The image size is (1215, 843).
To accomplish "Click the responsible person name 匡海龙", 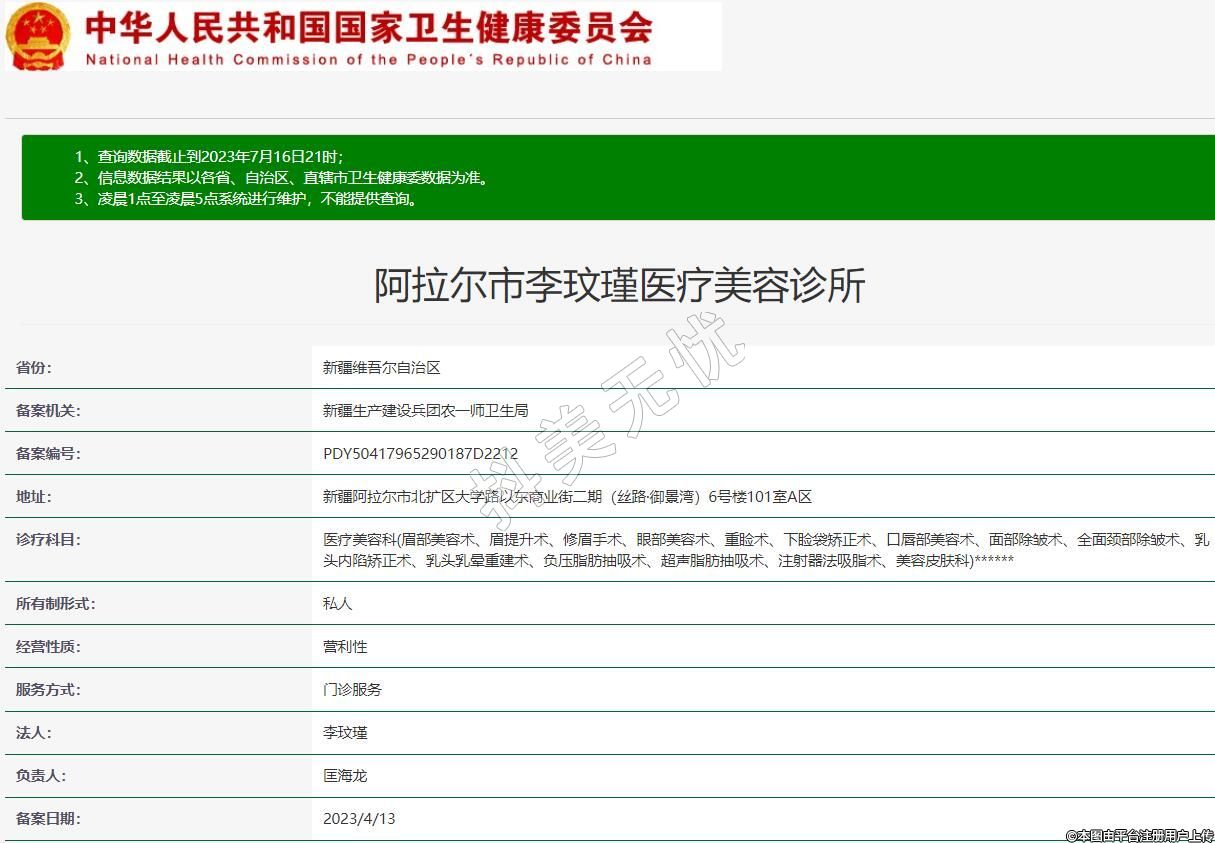I will (345, 776).
